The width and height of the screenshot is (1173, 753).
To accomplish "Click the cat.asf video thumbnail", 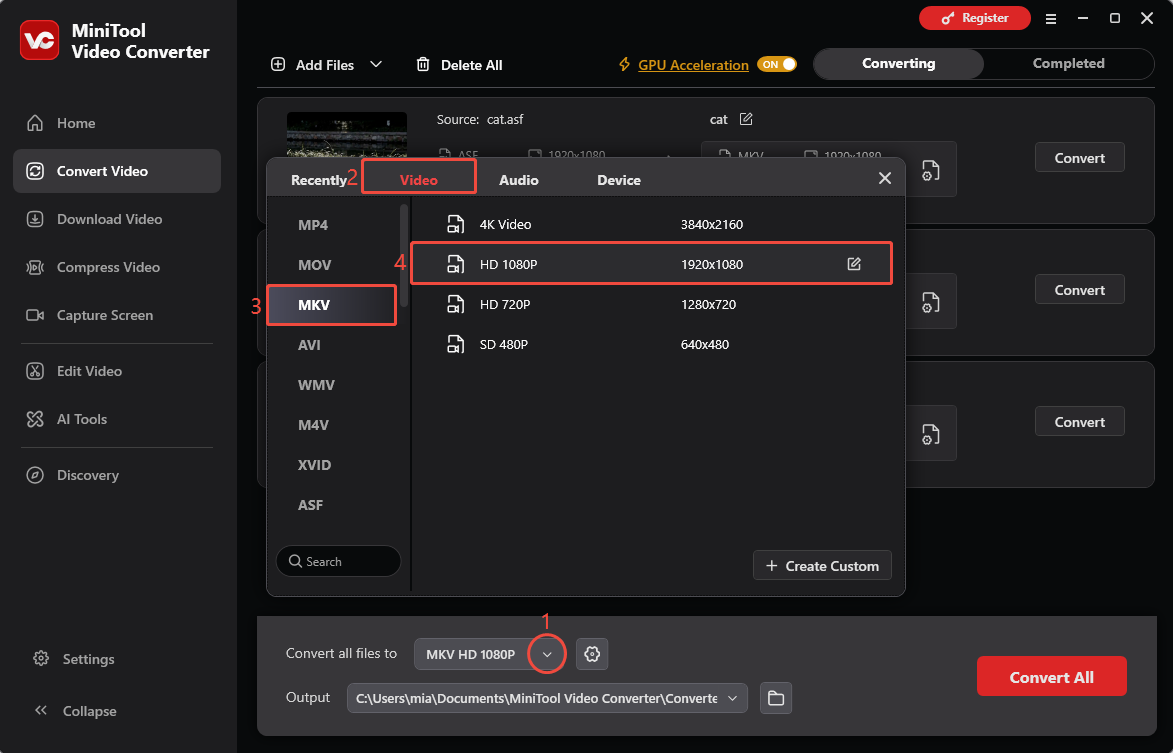I will (x=346, y=134).
